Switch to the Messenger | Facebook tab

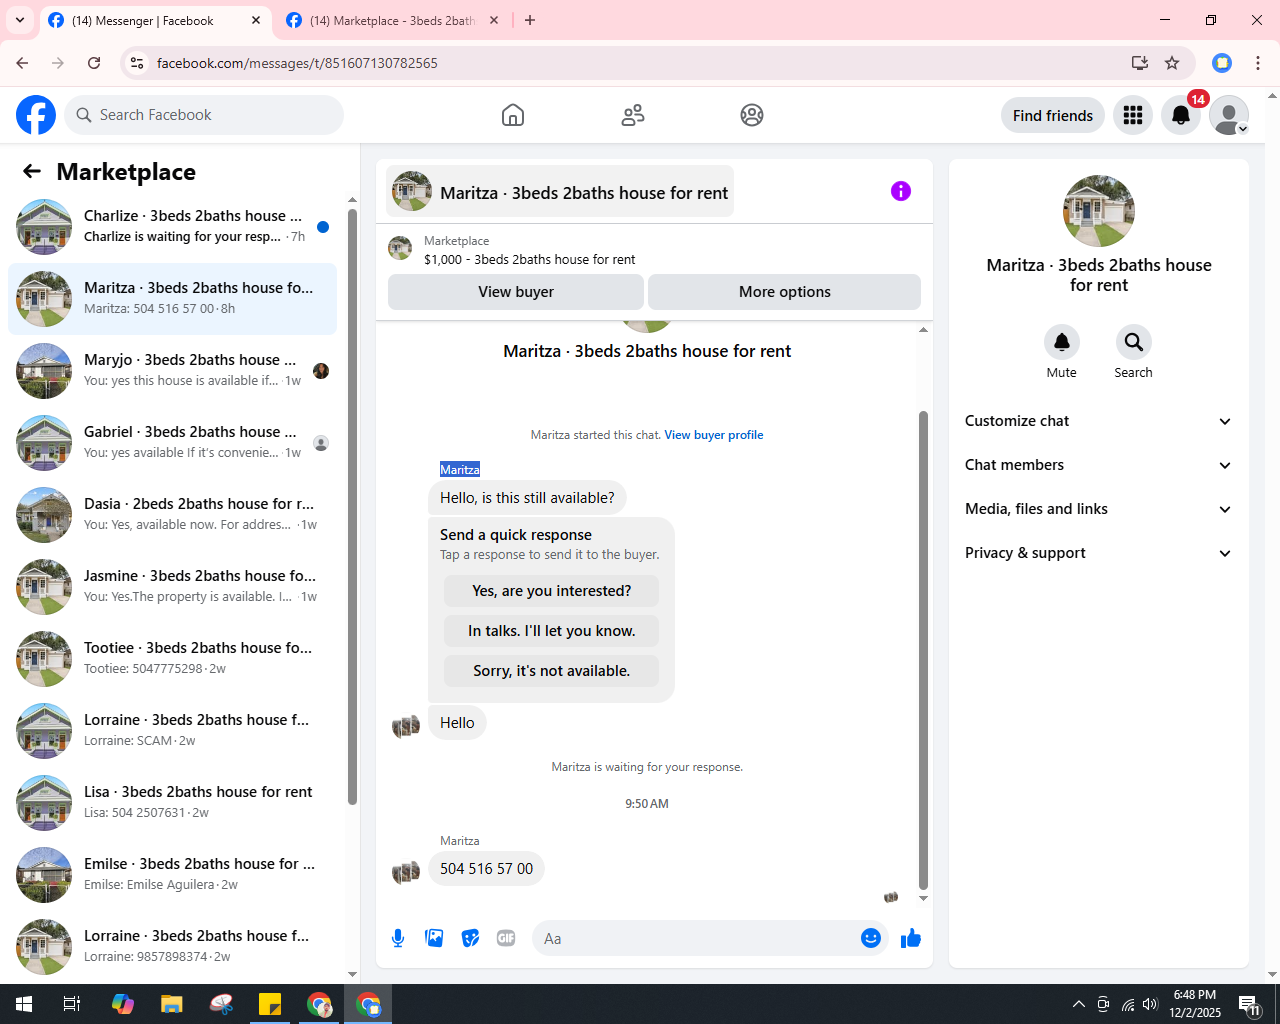click(x=145, y=20)
